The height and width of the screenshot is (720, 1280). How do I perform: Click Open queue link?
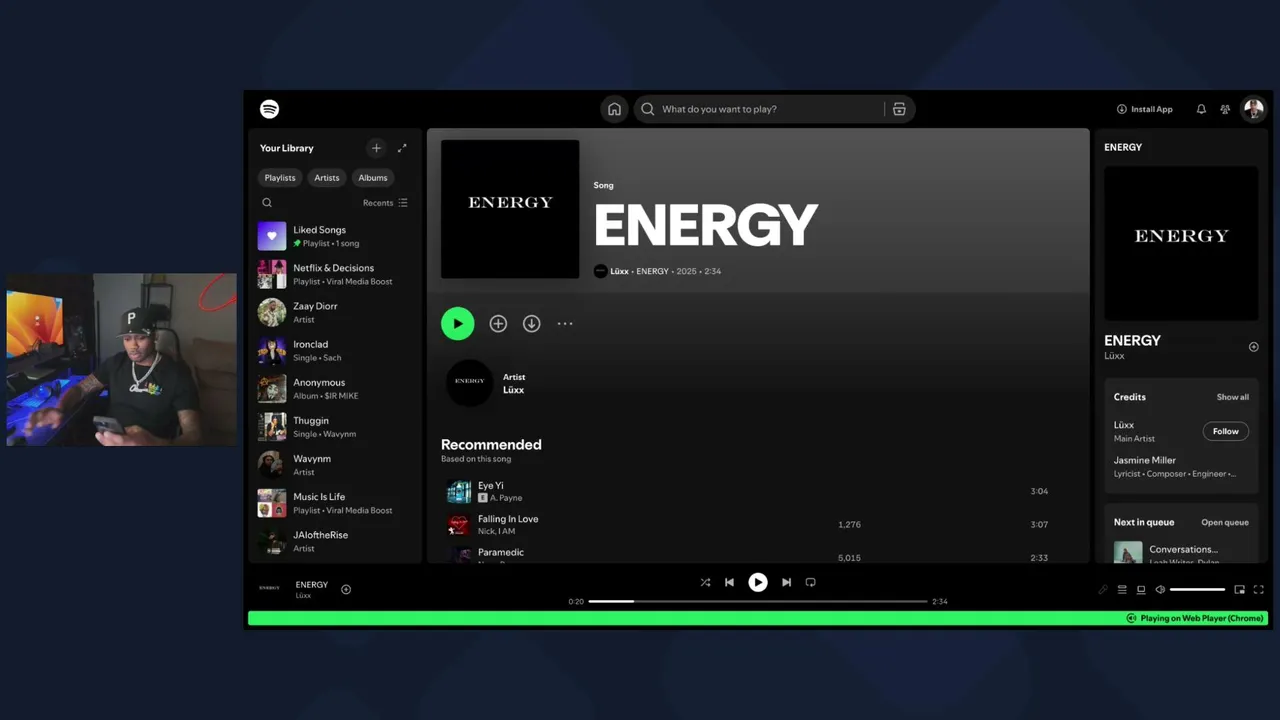[1225, 522]
